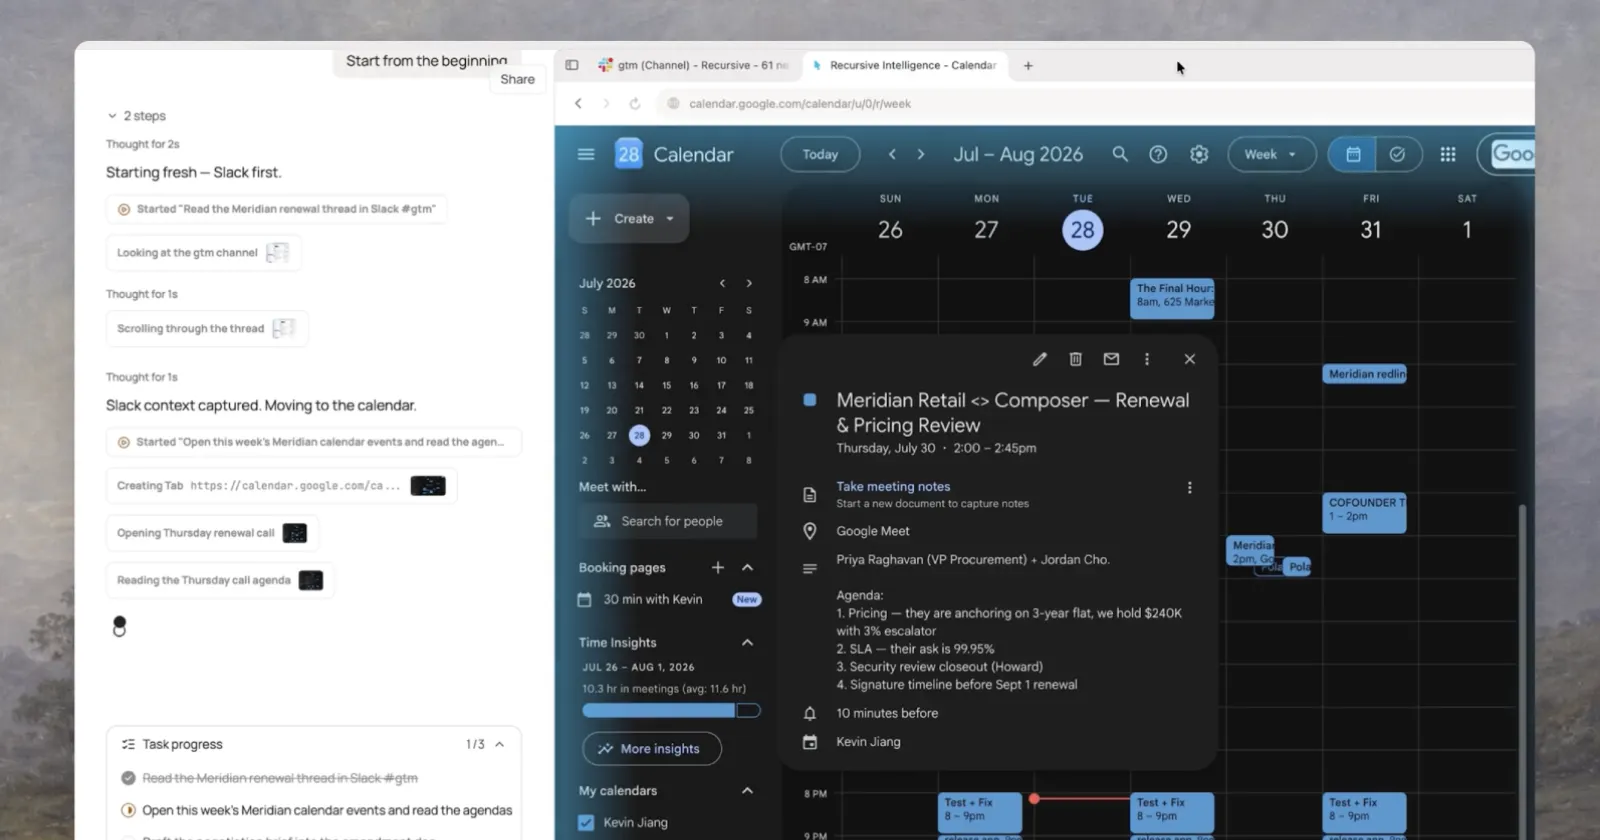Collapse the Task progress panel chevron
1600x840 pixels.
(499, 744)
